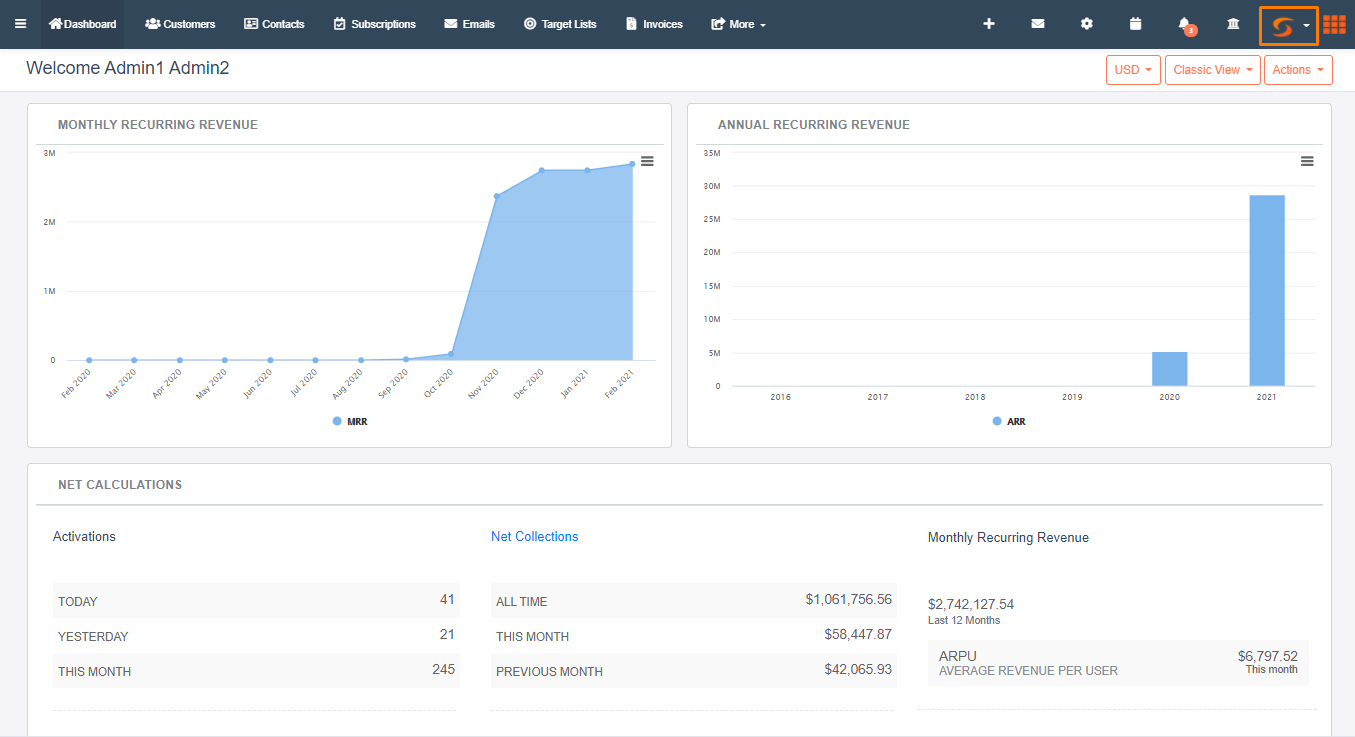The image size is (1355, 737).
Task: Open the orange app grid icon
Action: 1334,24
